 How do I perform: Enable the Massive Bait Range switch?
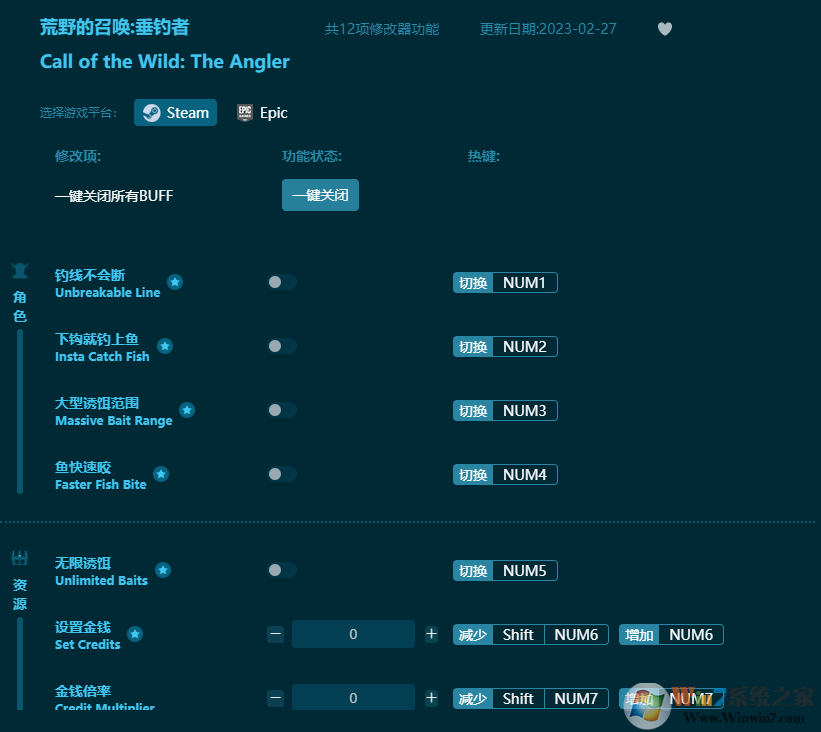click(282, 410)
